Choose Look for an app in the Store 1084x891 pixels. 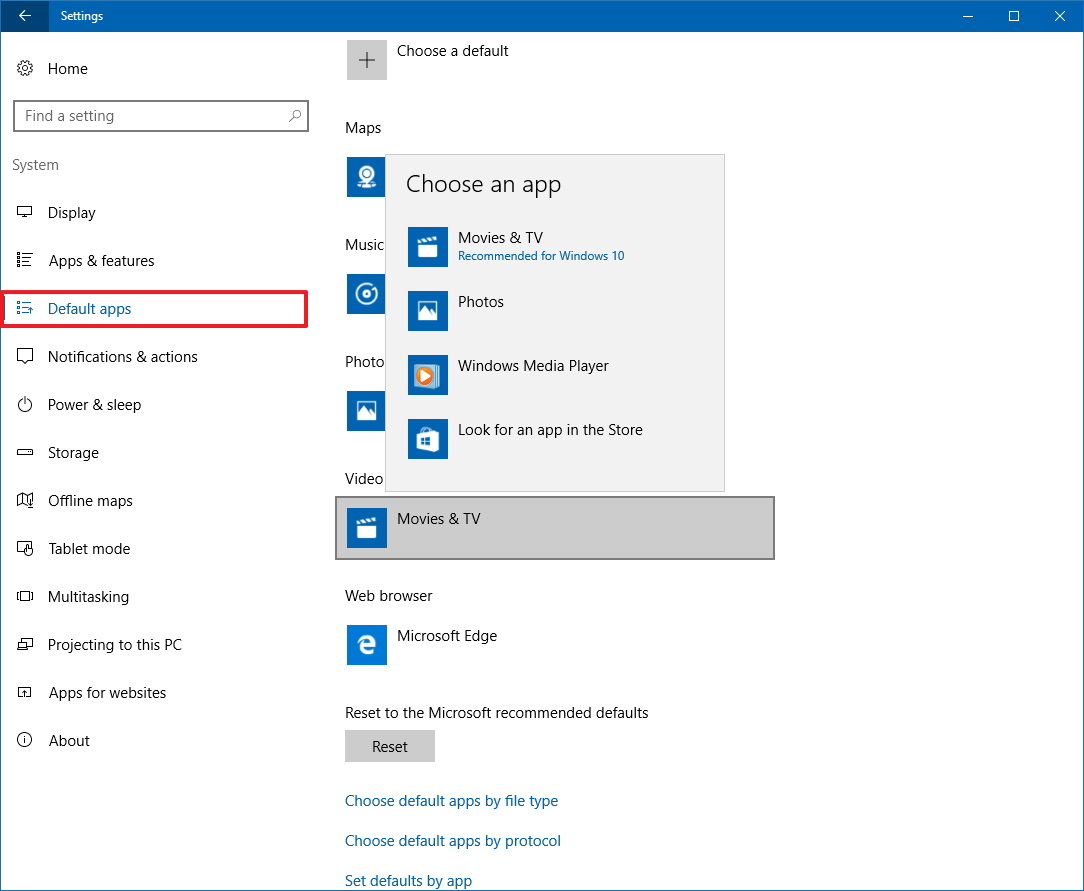click(554, 439)
